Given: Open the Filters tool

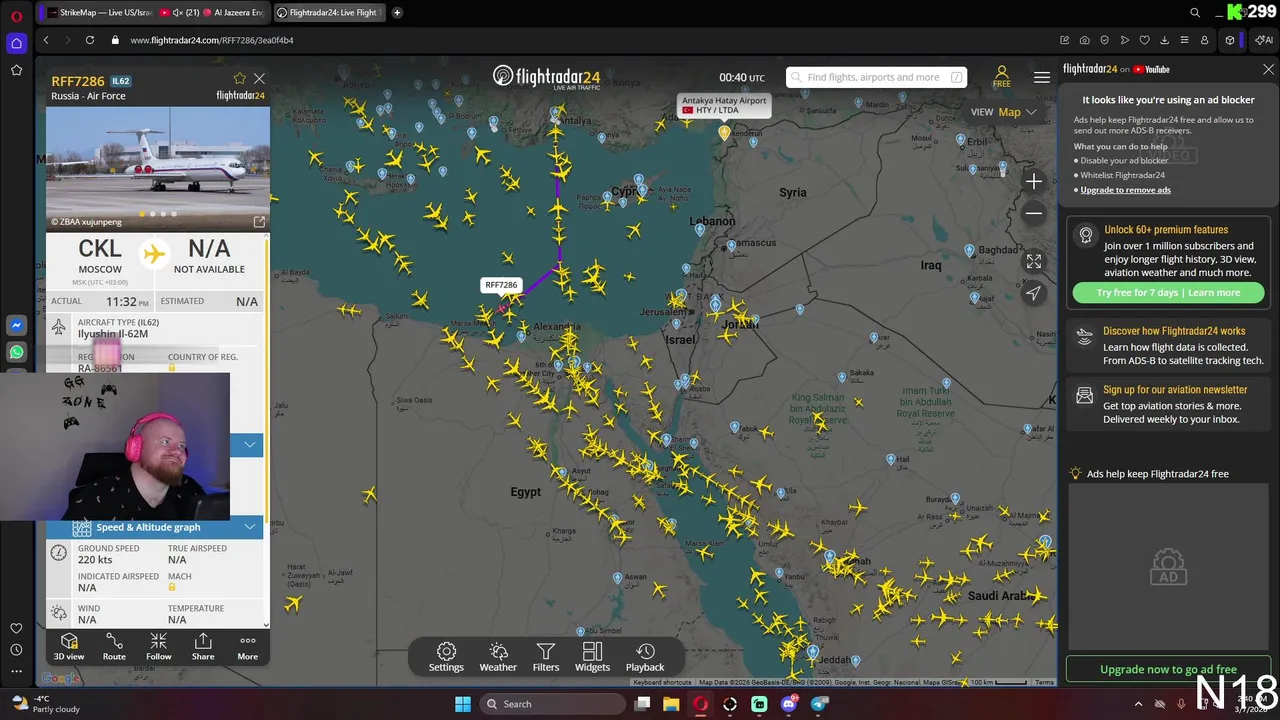Looking at the screenshot, I should pyautogui.click(x=545, y=657).
